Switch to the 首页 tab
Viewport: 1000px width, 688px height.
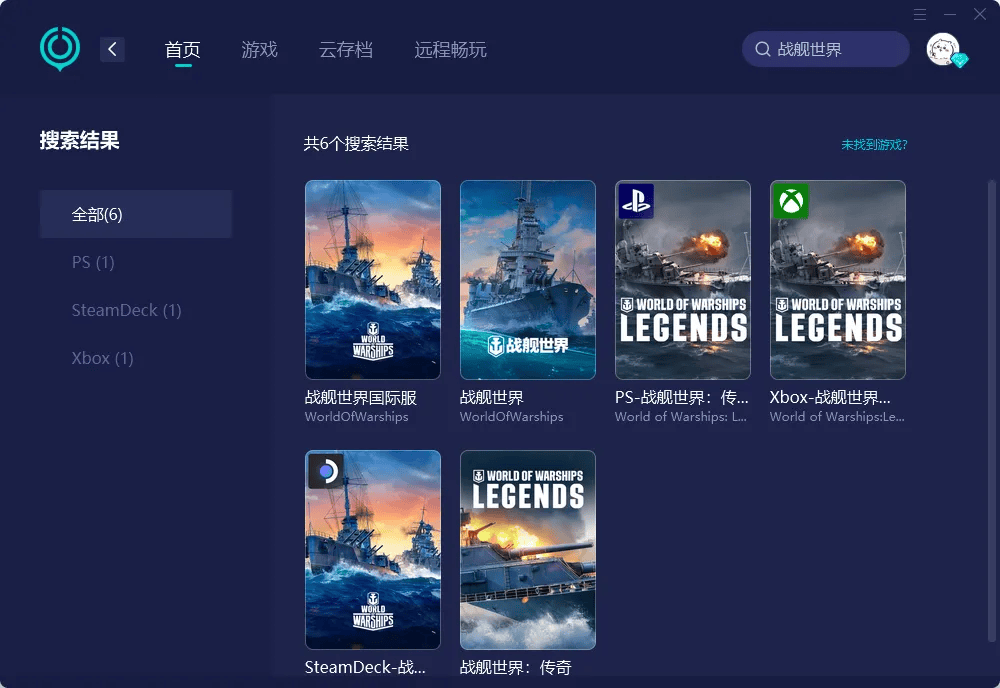point(183,49)
